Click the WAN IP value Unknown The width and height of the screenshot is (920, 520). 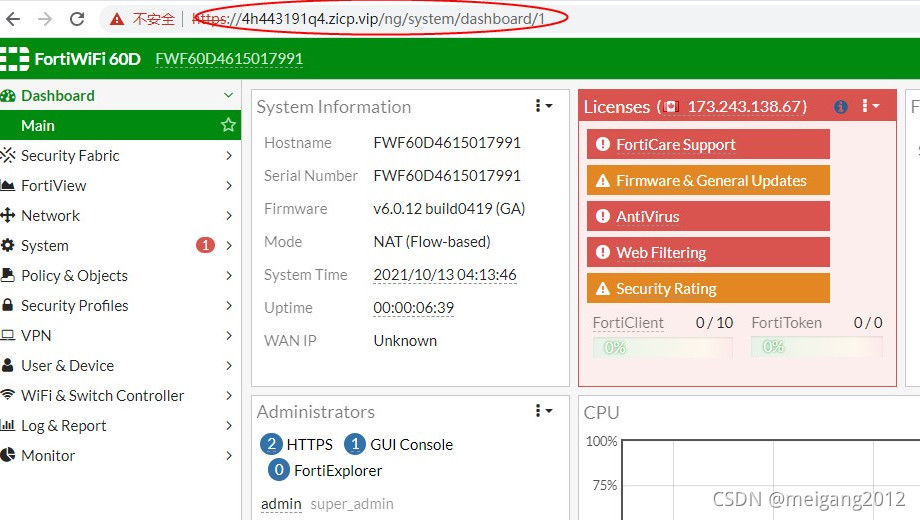[x=405, y=340]
